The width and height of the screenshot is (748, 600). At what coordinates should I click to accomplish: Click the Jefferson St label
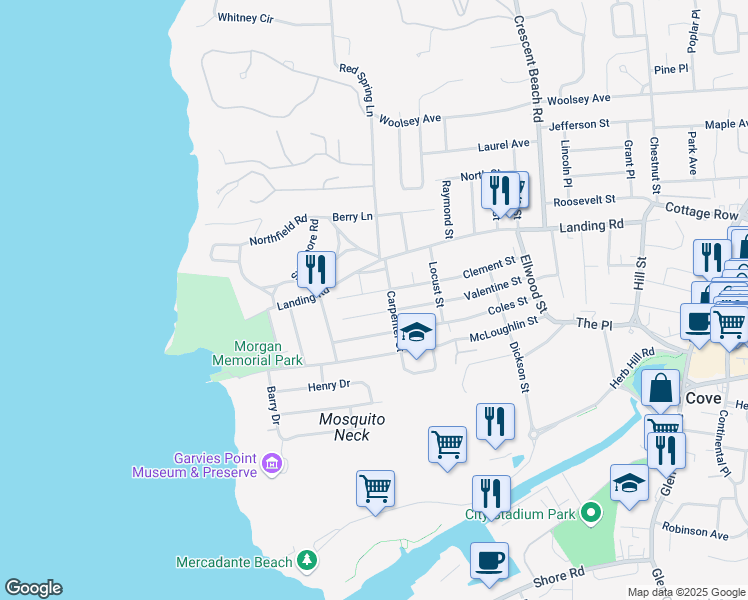(x=579, y=124)
